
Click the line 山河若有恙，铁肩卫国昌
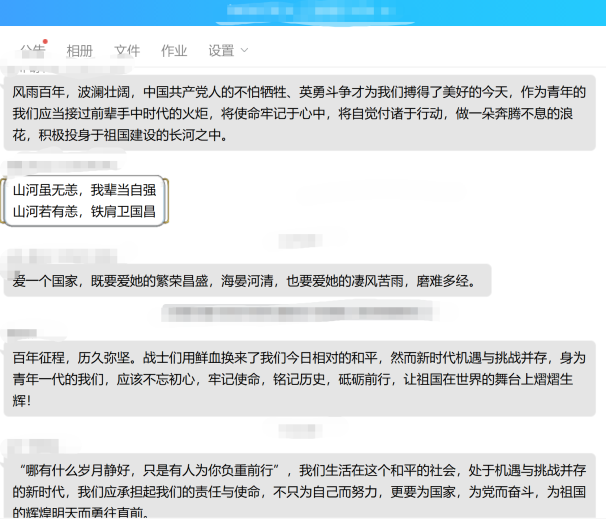pyautogui.click(x=84, y=211)
